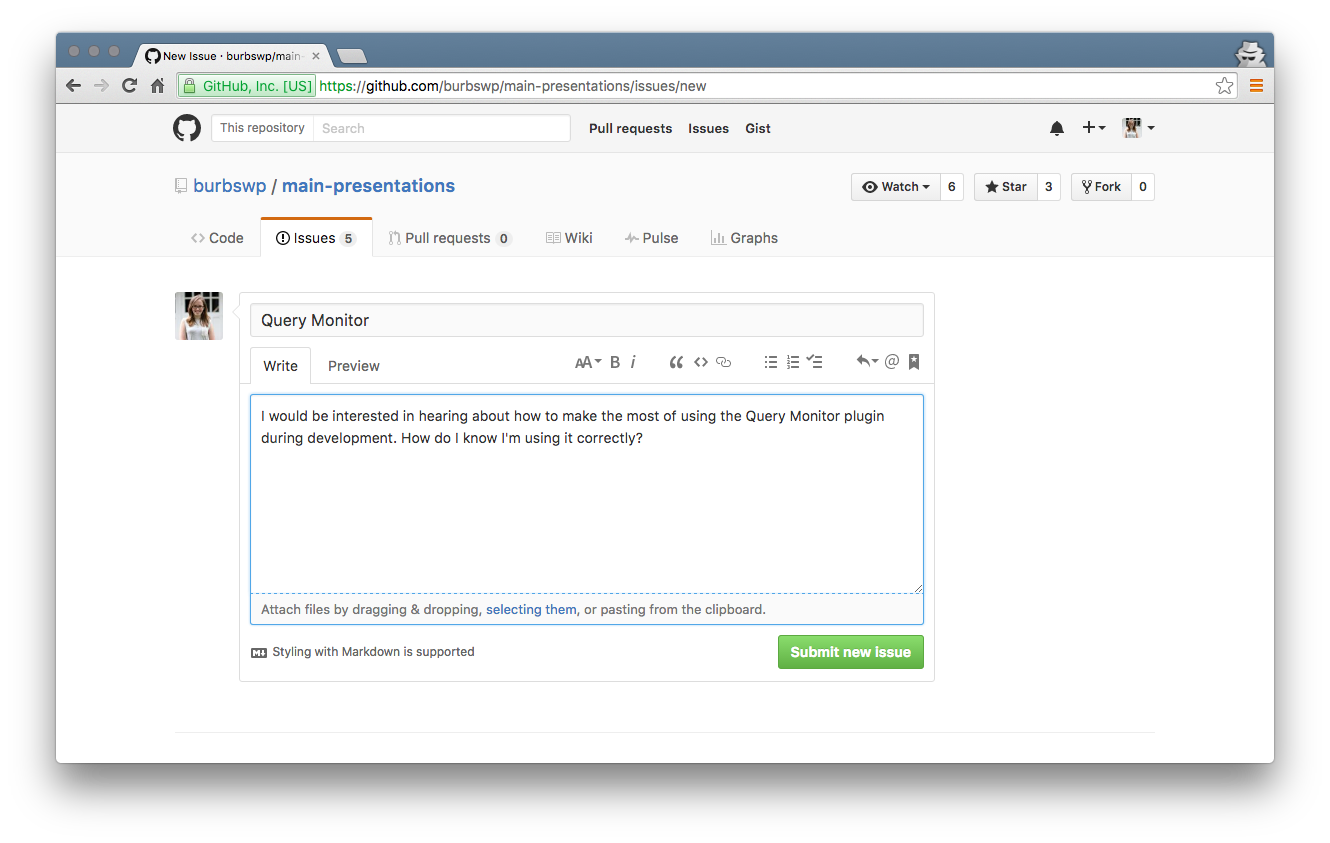The width and height of the screenshot is (1330, 843).
Task: Apply italic formatting to text
Action: (633, 362)
